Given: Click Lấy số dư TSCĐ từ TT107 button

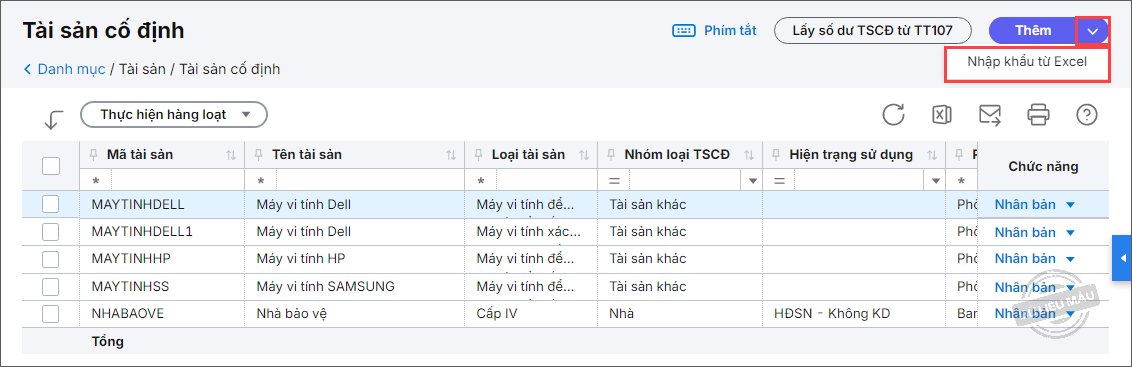Looking at the screenshot, I should 873,30.
